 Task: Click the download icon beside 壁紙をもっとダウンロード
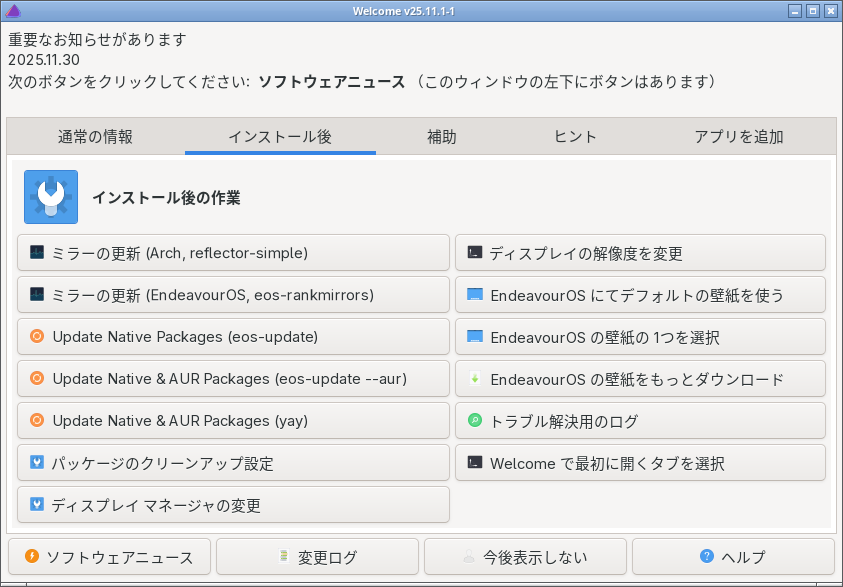[475, 378]
